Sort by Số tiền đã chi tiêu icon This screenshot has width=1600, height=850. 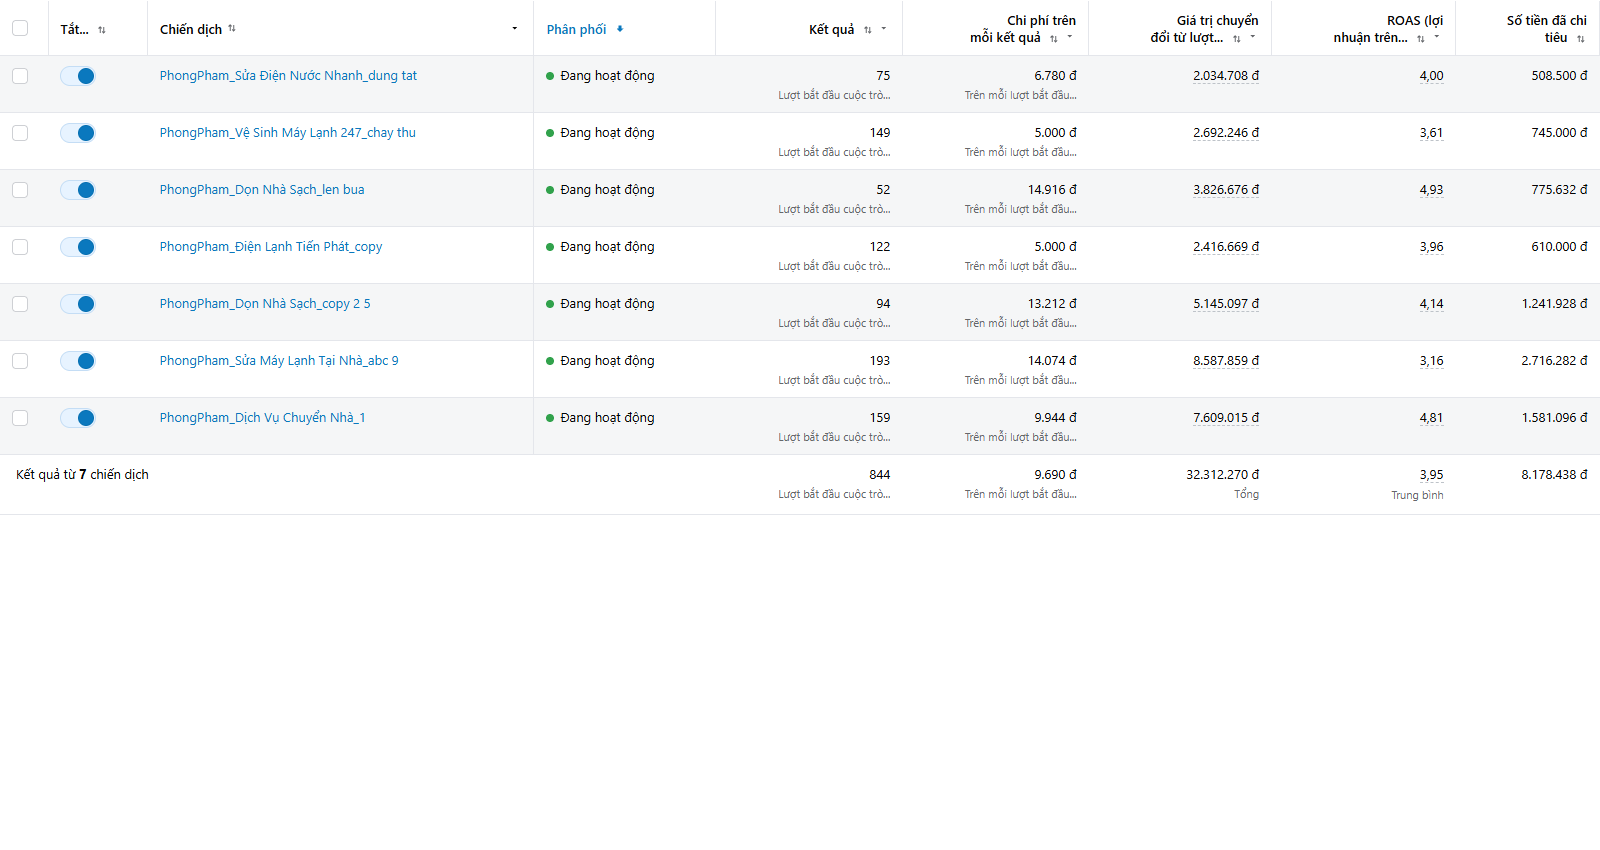point(1581,38)
